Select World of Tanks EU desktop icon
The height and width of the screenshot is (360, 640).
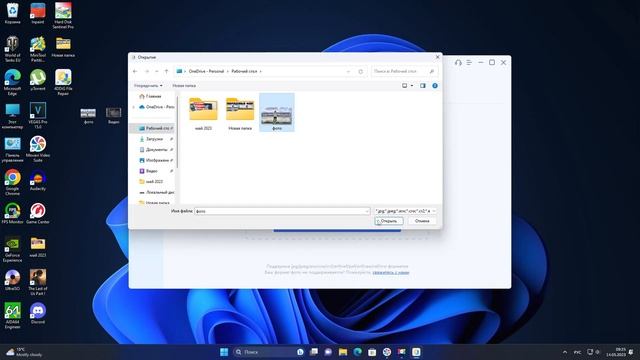13,49
